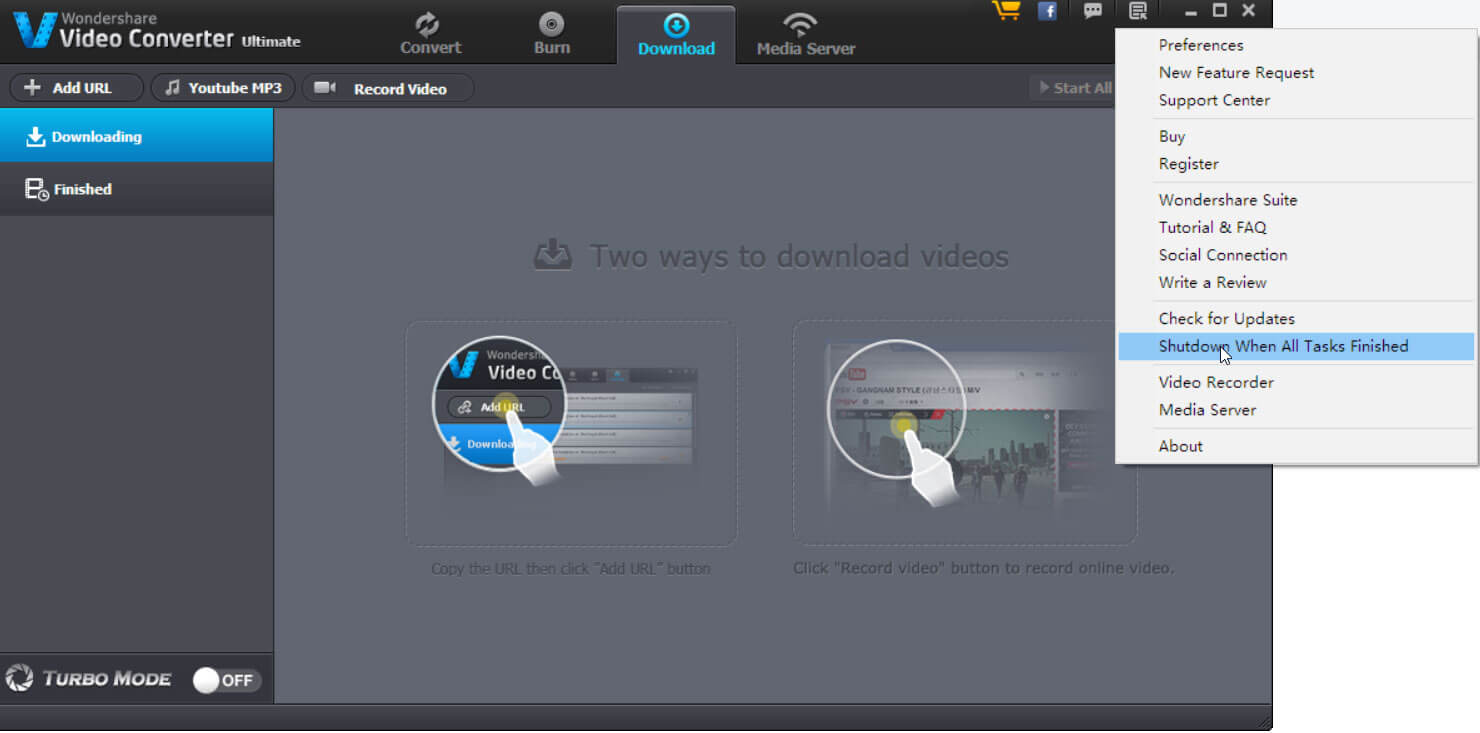Screen dimensions: 1480x733
Task: Click the Turbo Mode swirl icon
Action: coord(19,679)
